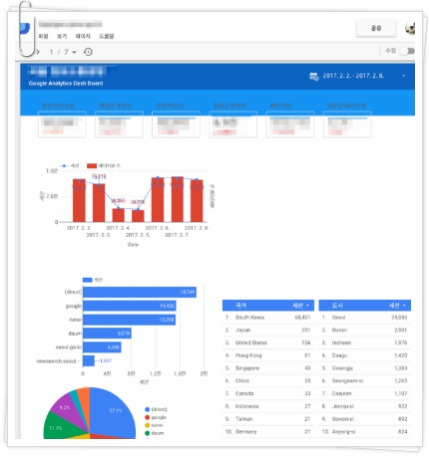429x457 pixels.
Task: Click blue 세션 legend swatch above bar chart
Action: (x=87, y=280)
